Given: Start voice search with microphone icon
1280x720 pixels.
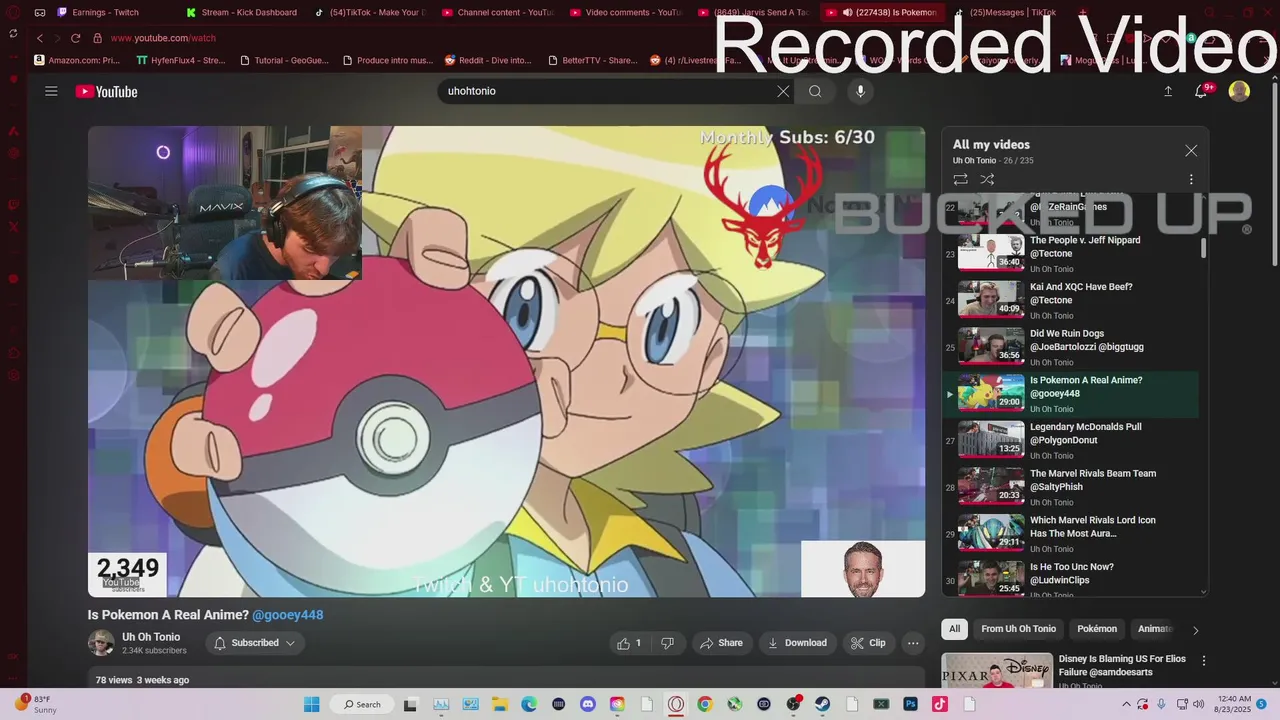Looking at the screenshot, I should pyautogui.click(x=860, y=91).
